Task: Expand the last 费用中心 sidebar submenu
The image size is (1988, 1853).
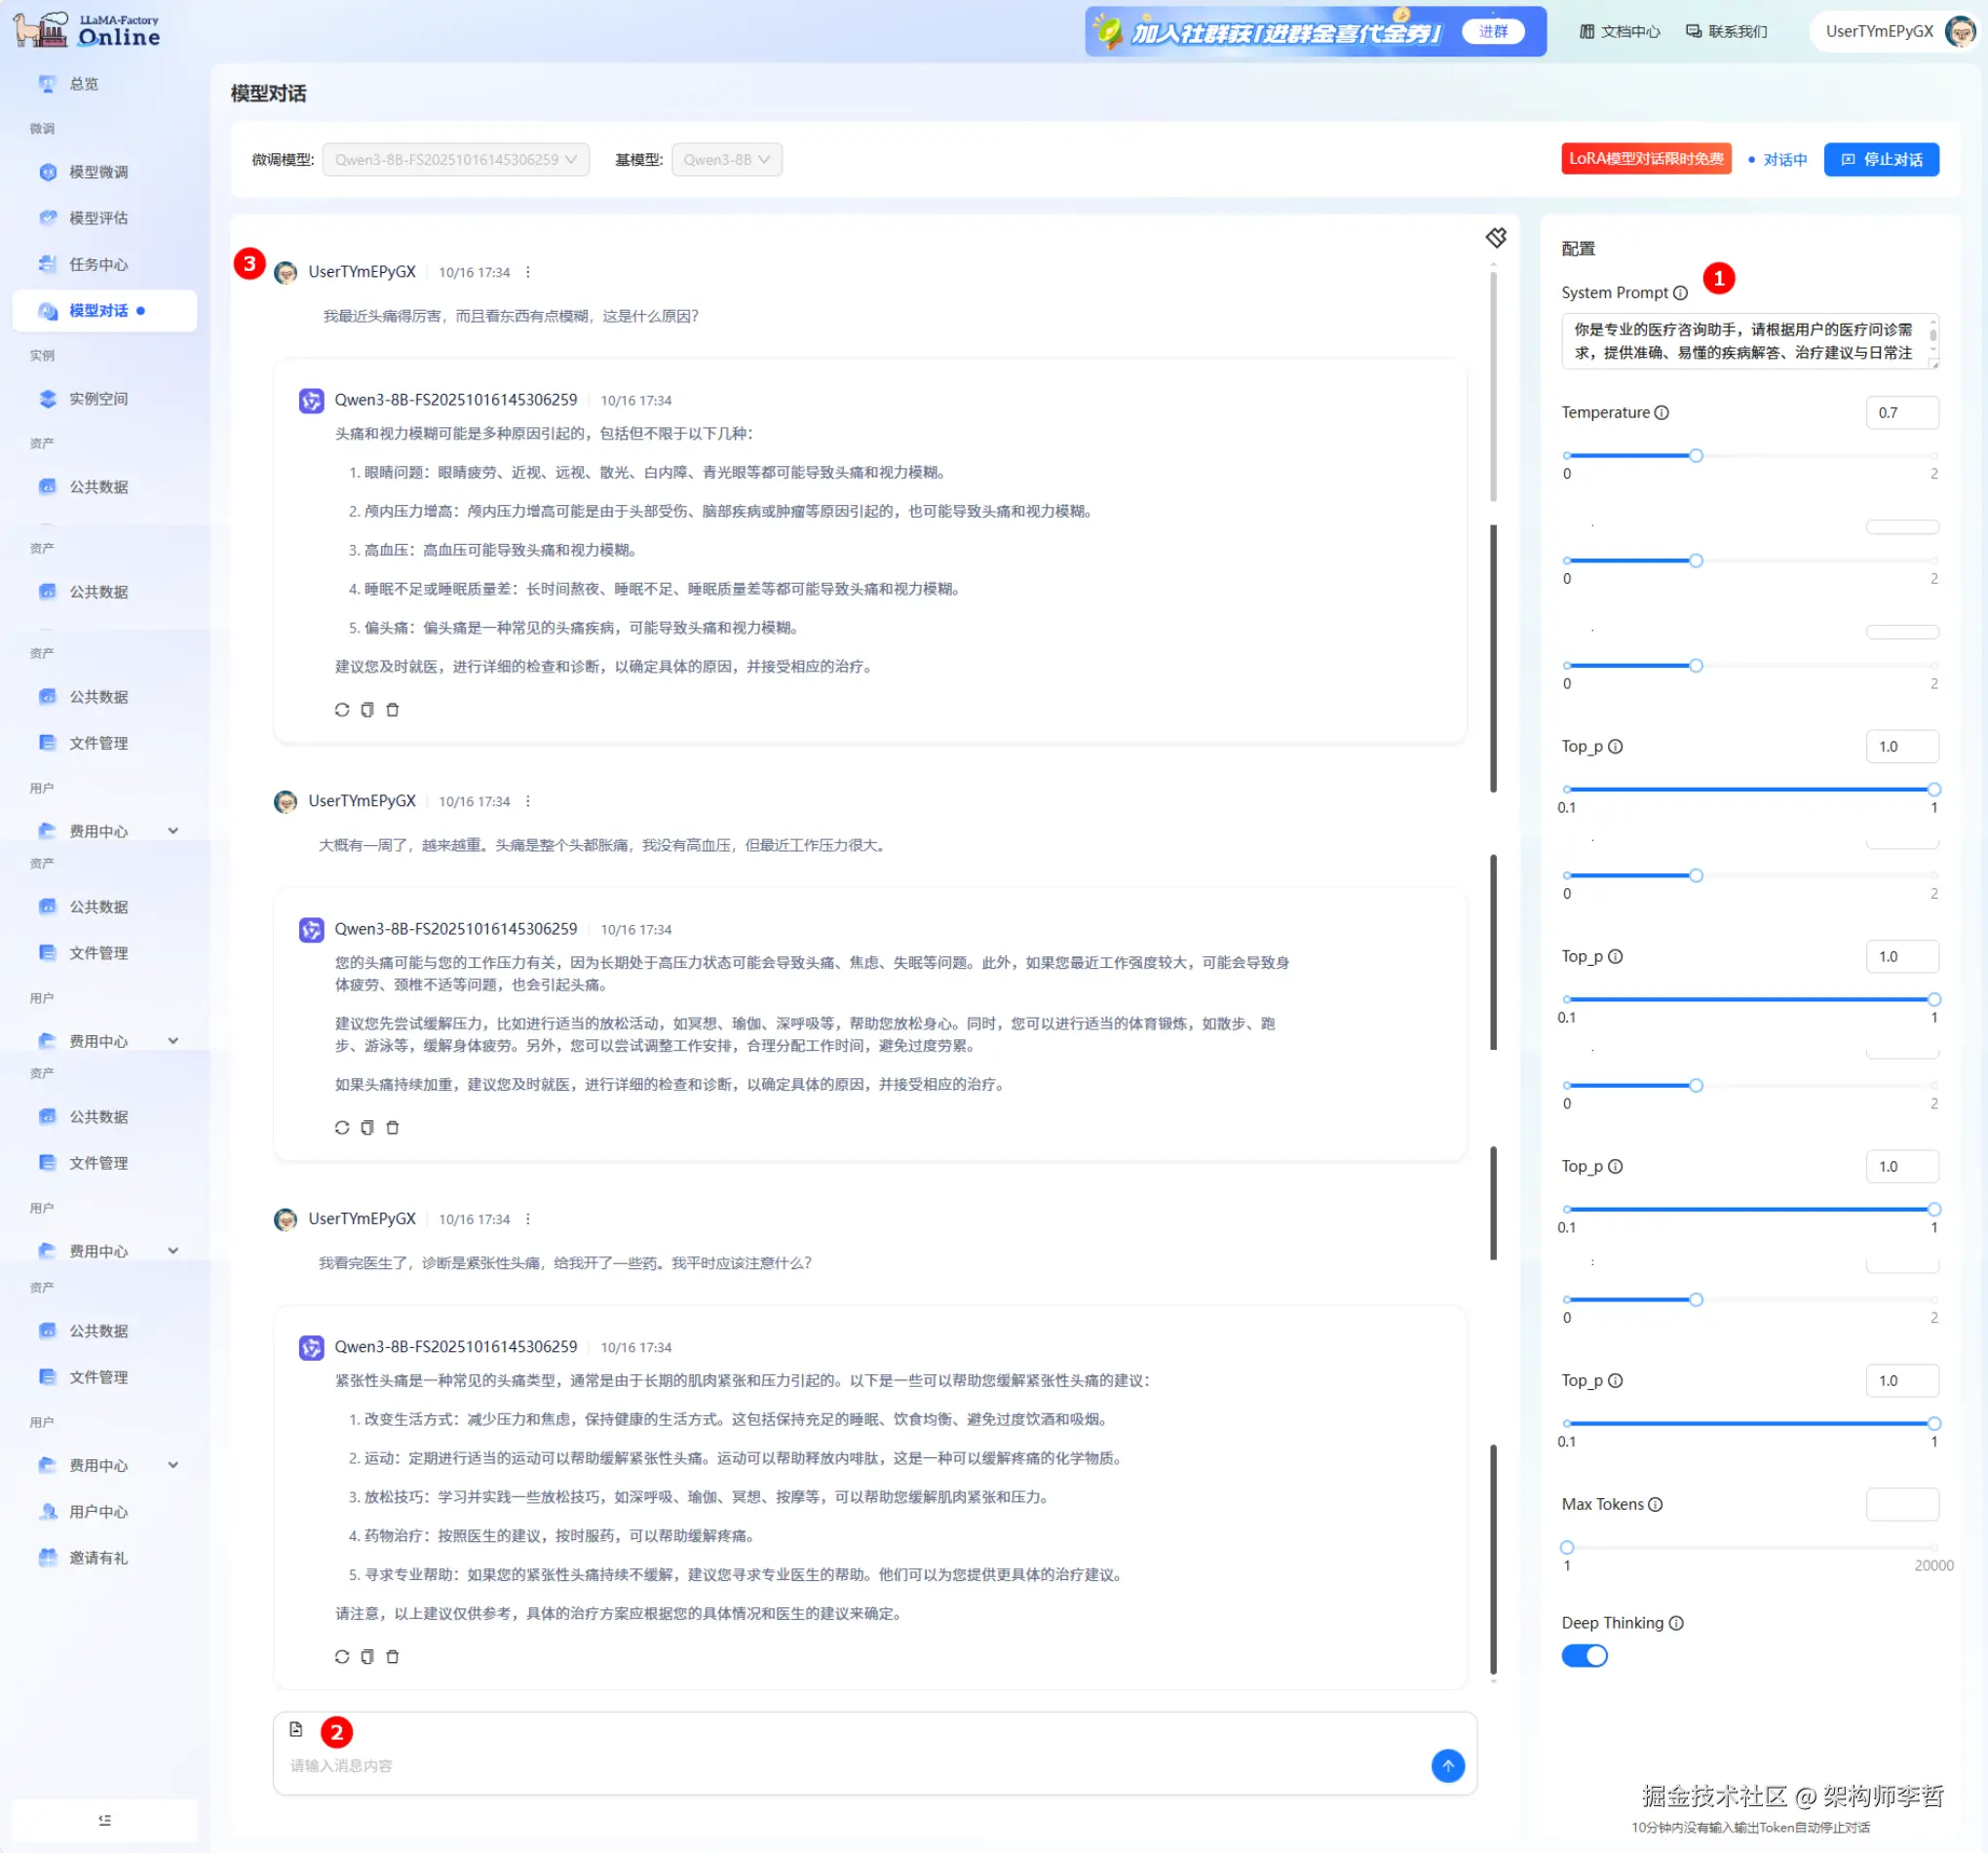Action: point(173,1465)
